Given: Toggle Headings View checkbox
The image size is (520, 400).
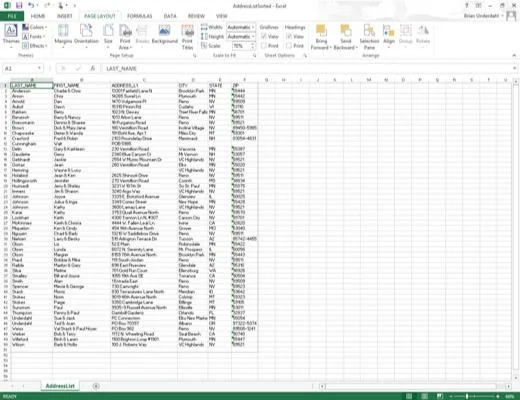Looking at the screenshot, I should click(x=289, y=36).
